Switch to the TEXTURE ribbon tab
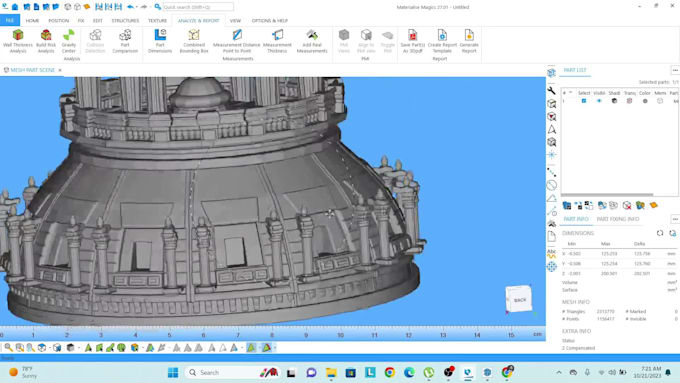 coord(157,20)
